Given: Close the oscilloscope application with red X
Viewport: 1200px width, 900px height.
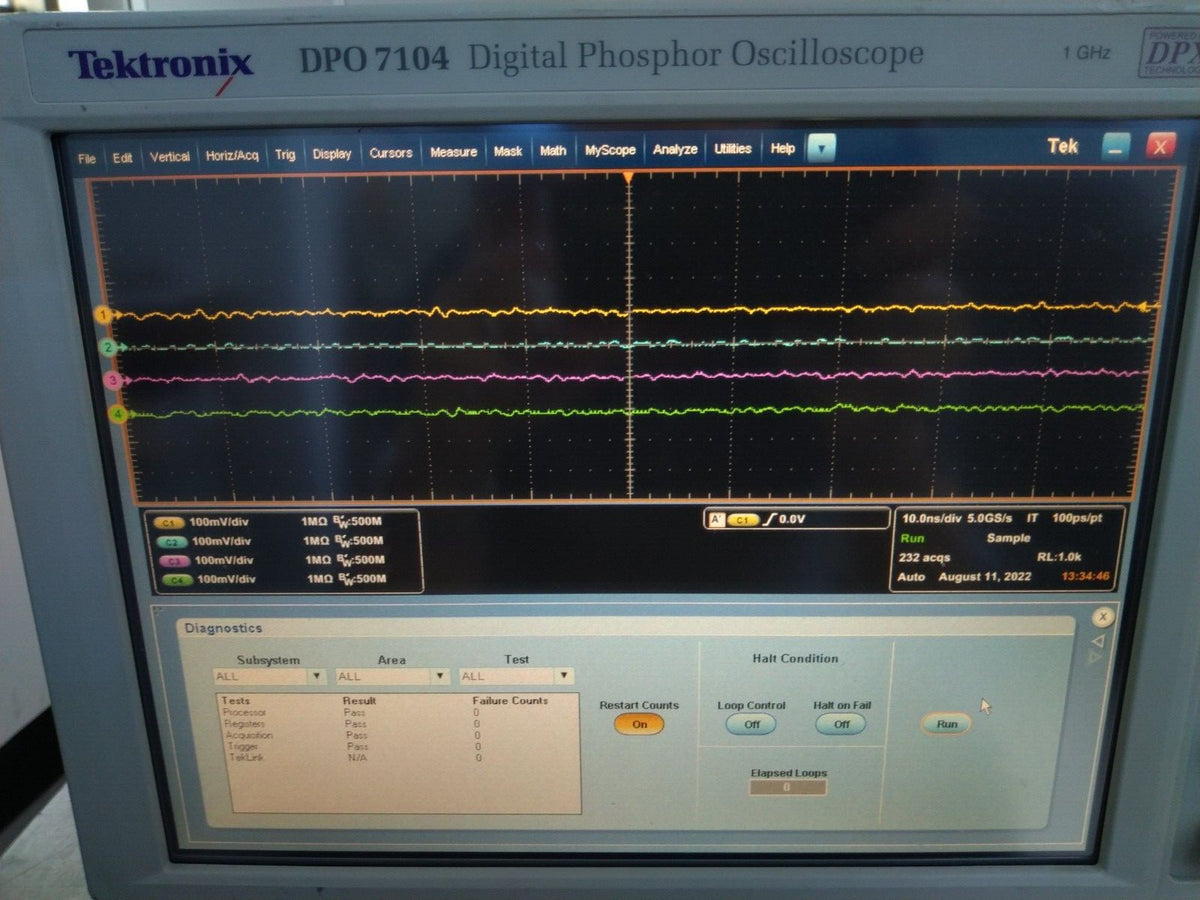Looking at the screenshot, I should 1160,147.
